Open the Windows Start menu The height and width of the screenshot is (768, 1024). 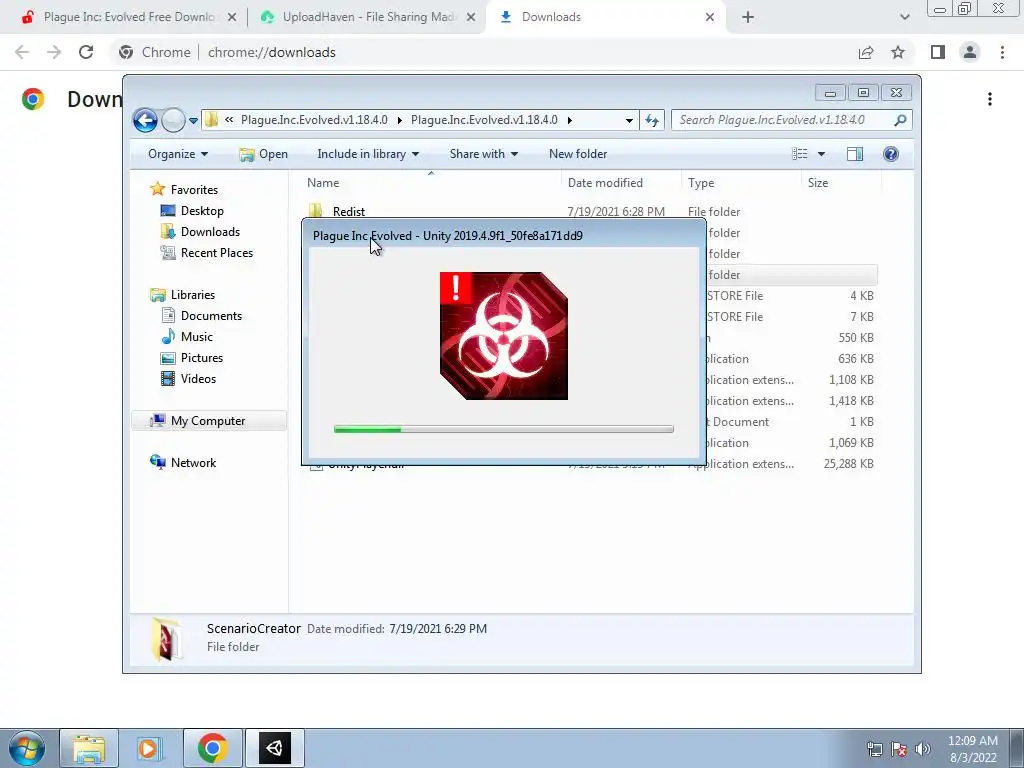26,748
